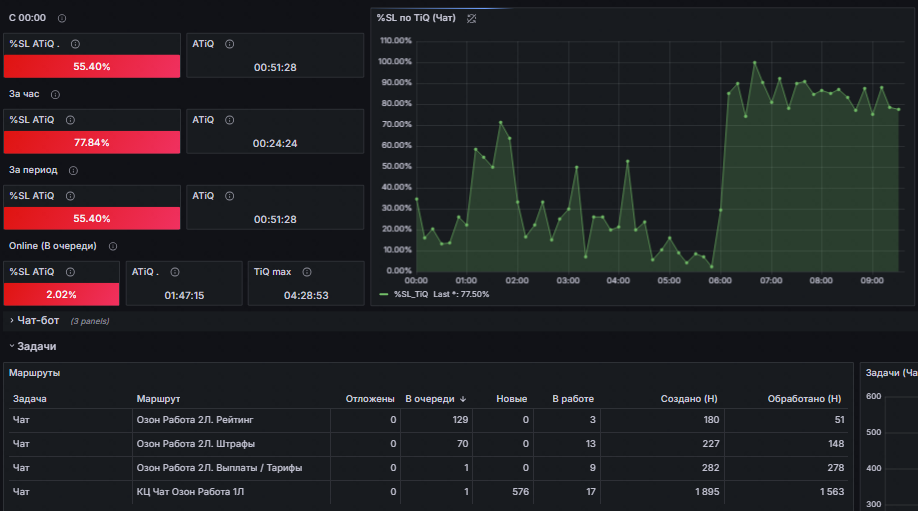Screen dimensions: 918x511
Task: Sort table by Обработано (Н) column header
Action: (x=804, y=399)
